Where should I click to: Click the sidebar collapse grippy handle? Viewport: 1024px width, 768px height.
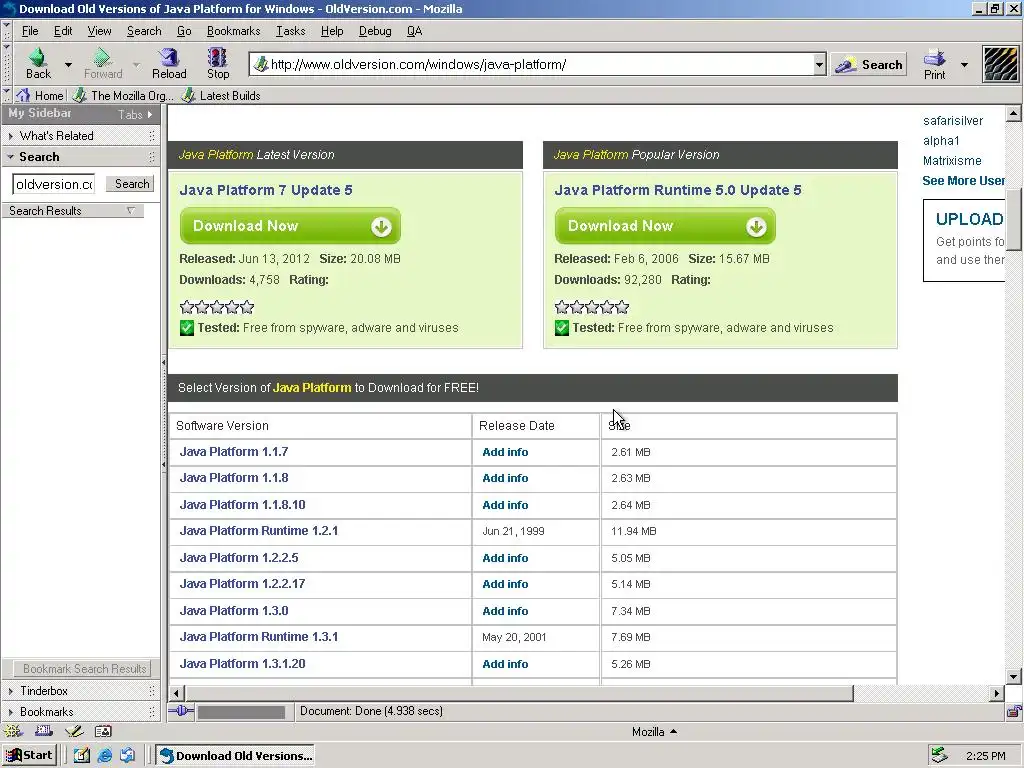point(163,413)
